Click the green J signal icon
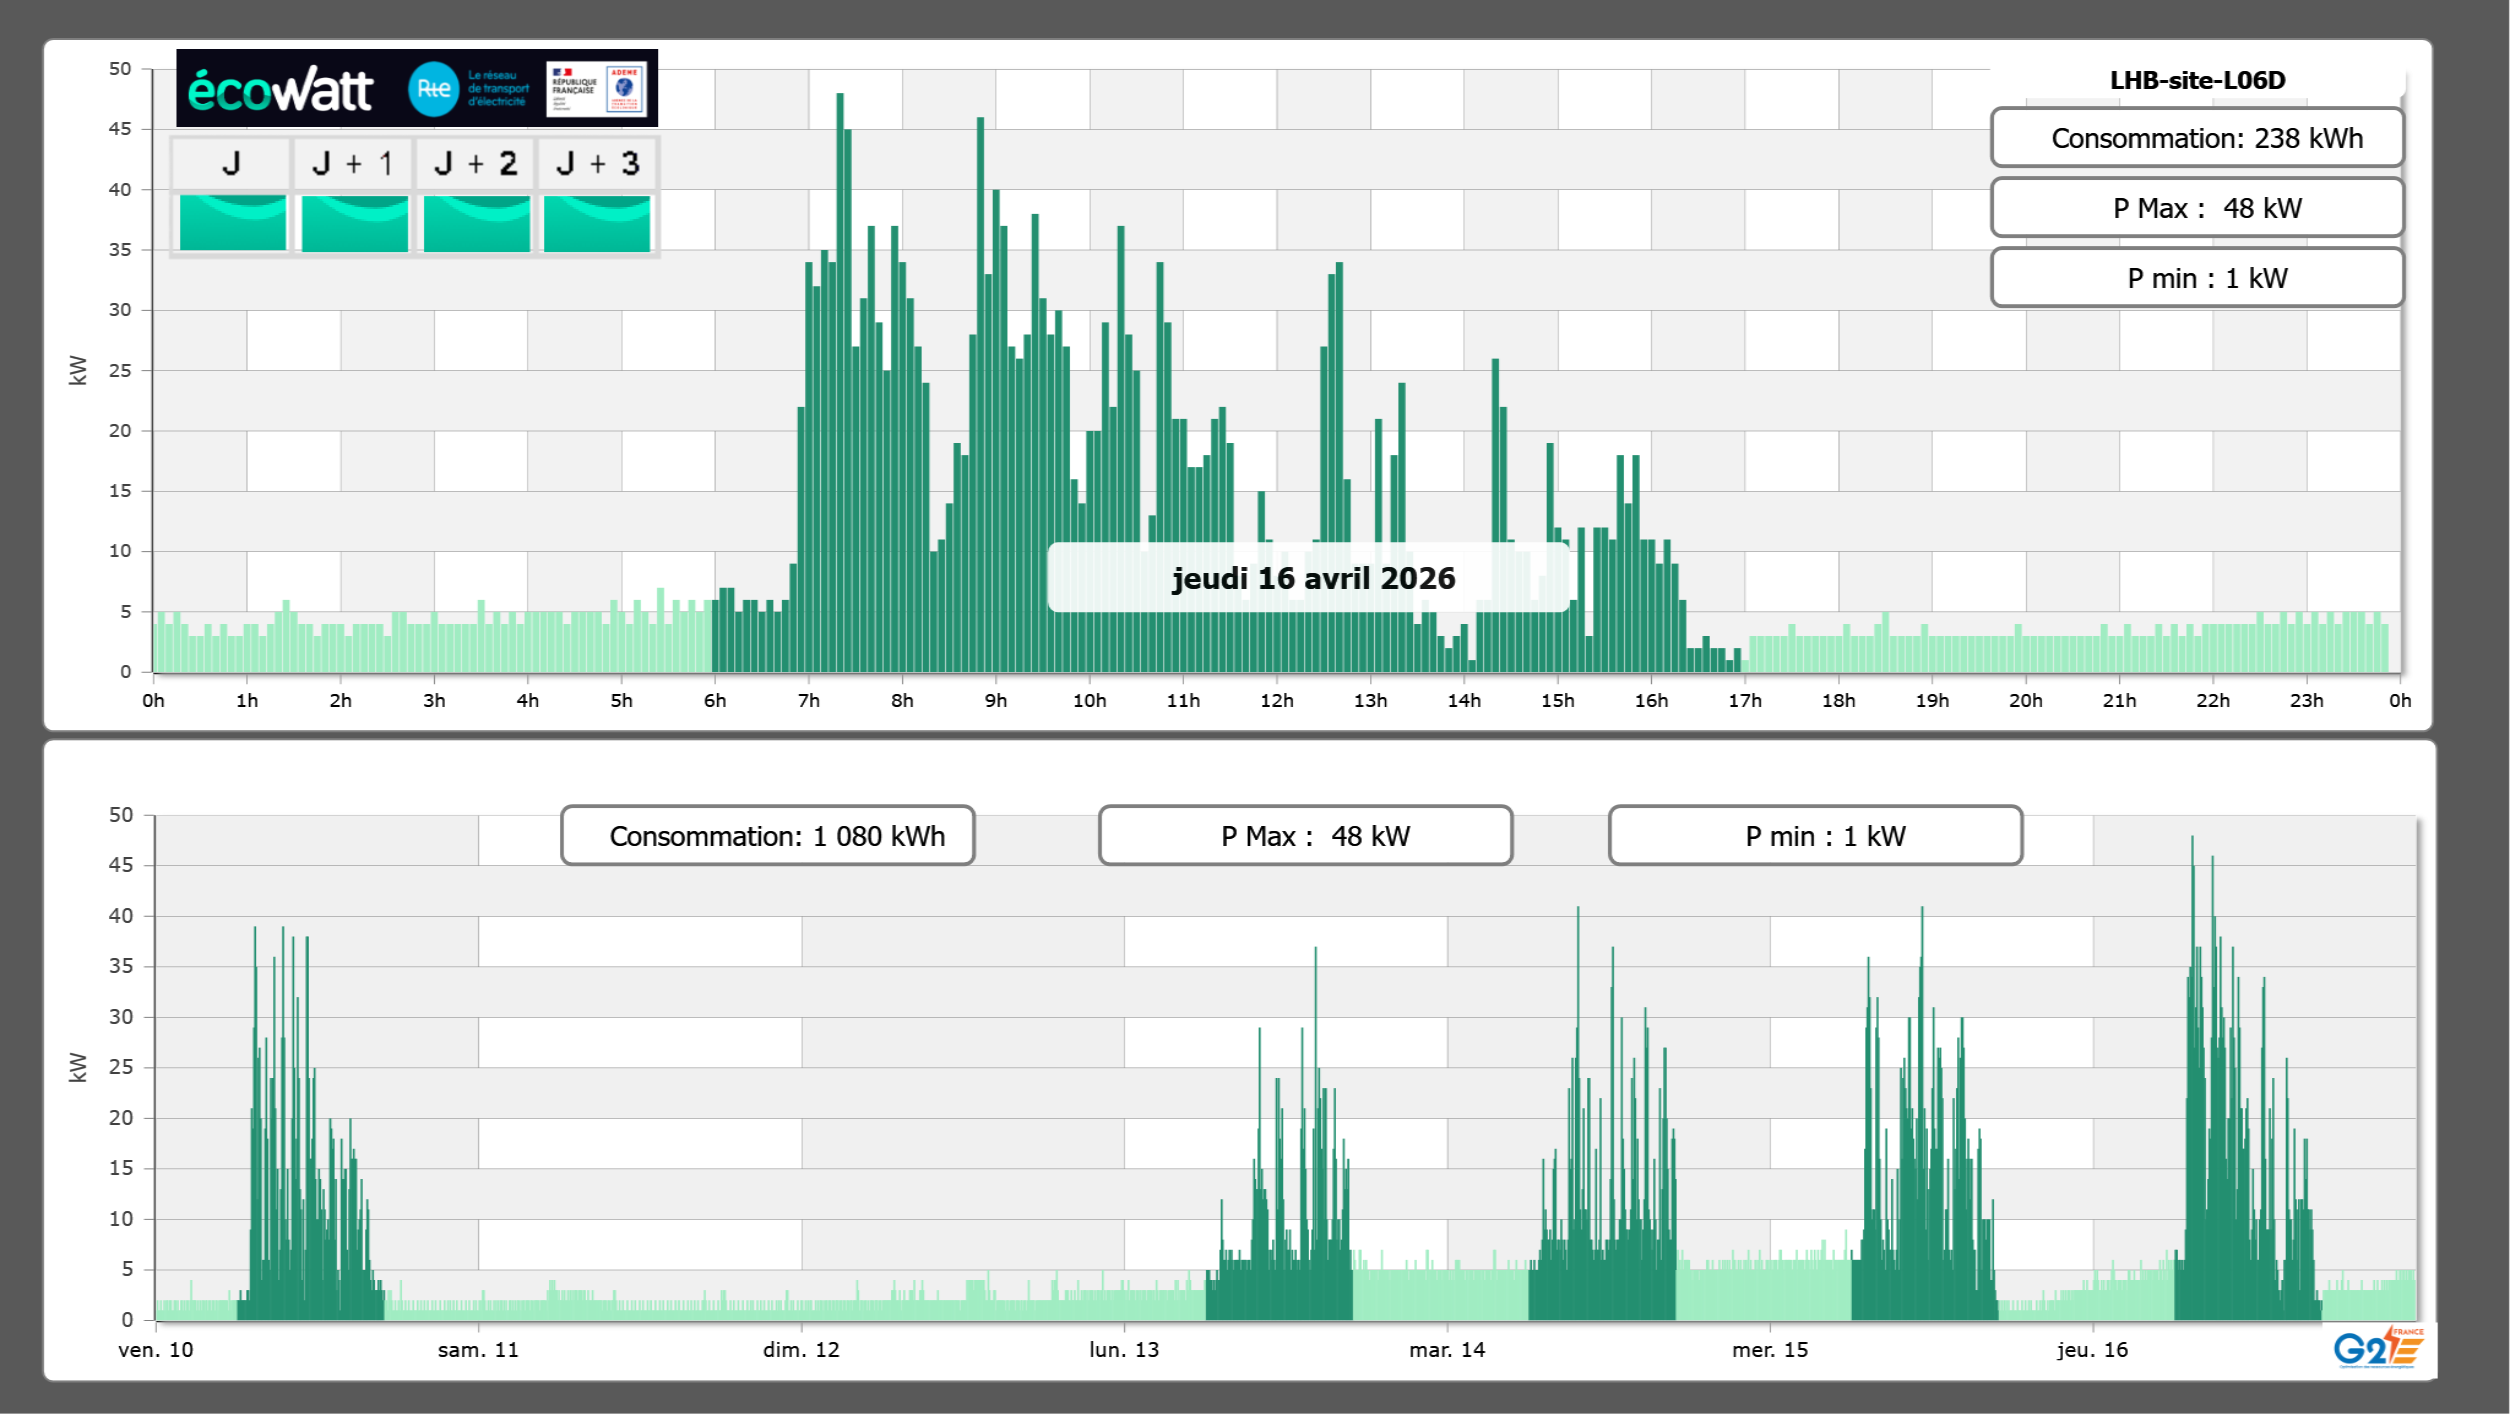This screenshot has height=1415, width=2511. (x=232, y=222)
